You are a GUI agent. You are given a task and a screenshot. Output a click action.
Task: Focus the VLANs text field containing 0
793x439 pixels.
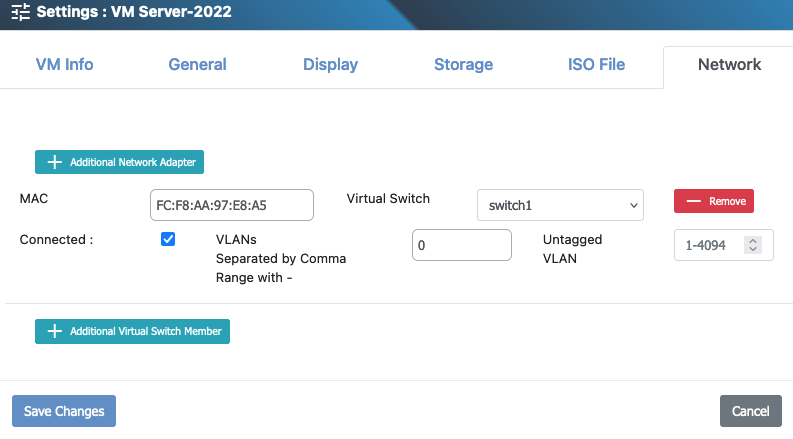point(461,245)
